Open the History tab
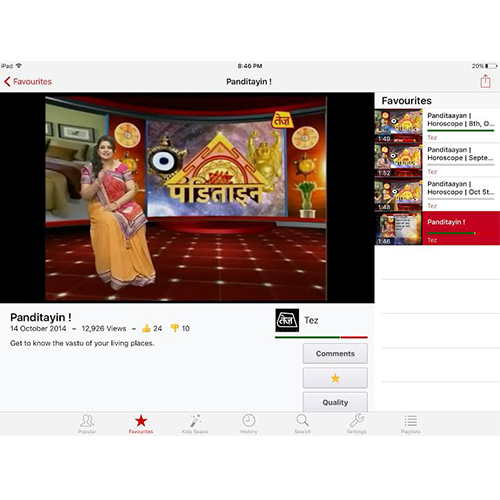Image resolution: width=500 pixels, height=500 pixels. [x=249, y=424]
